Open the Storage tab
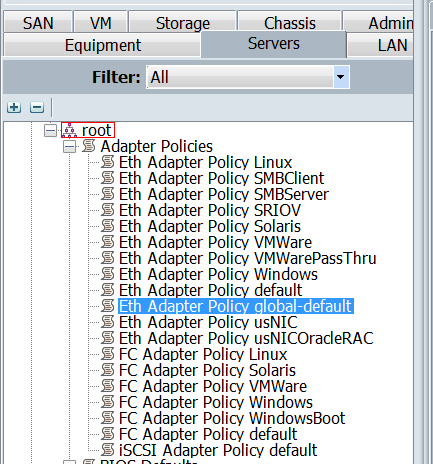The image size is (433, 464). [183, 22]
